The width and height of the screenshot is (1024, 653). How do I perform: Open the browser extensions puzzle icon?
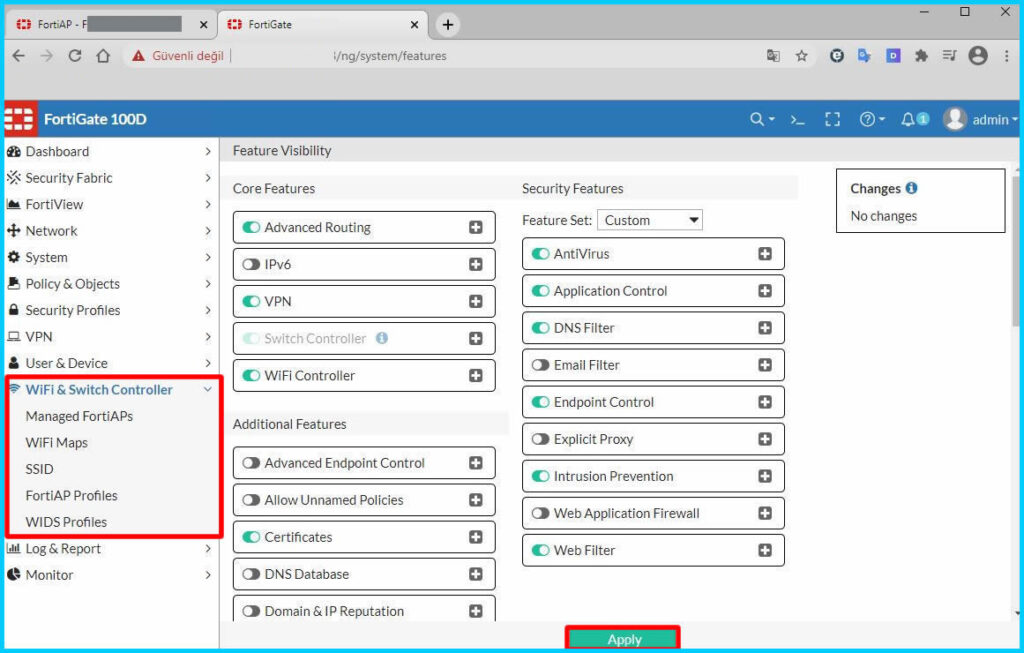coord(921,56)
